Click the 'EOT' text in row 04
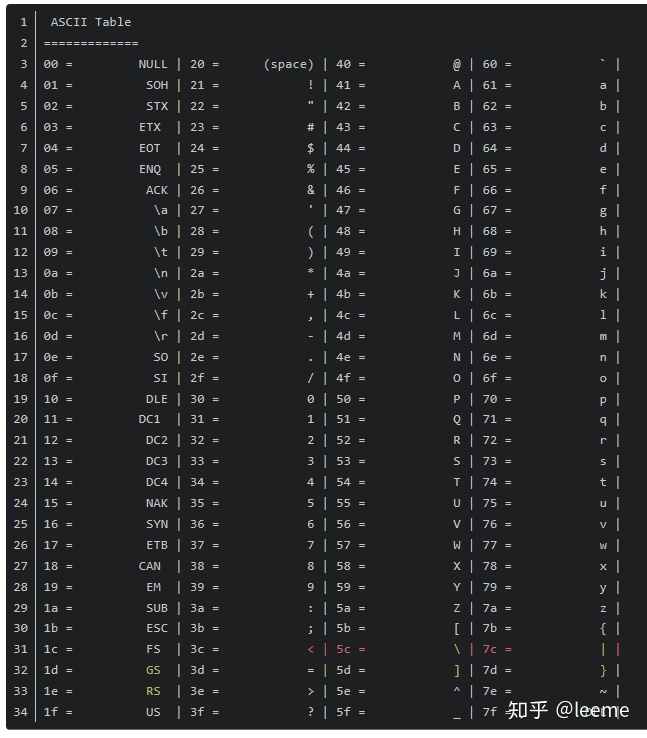Image resolution: width=647 pixels, height=738 pixels. 150,148
